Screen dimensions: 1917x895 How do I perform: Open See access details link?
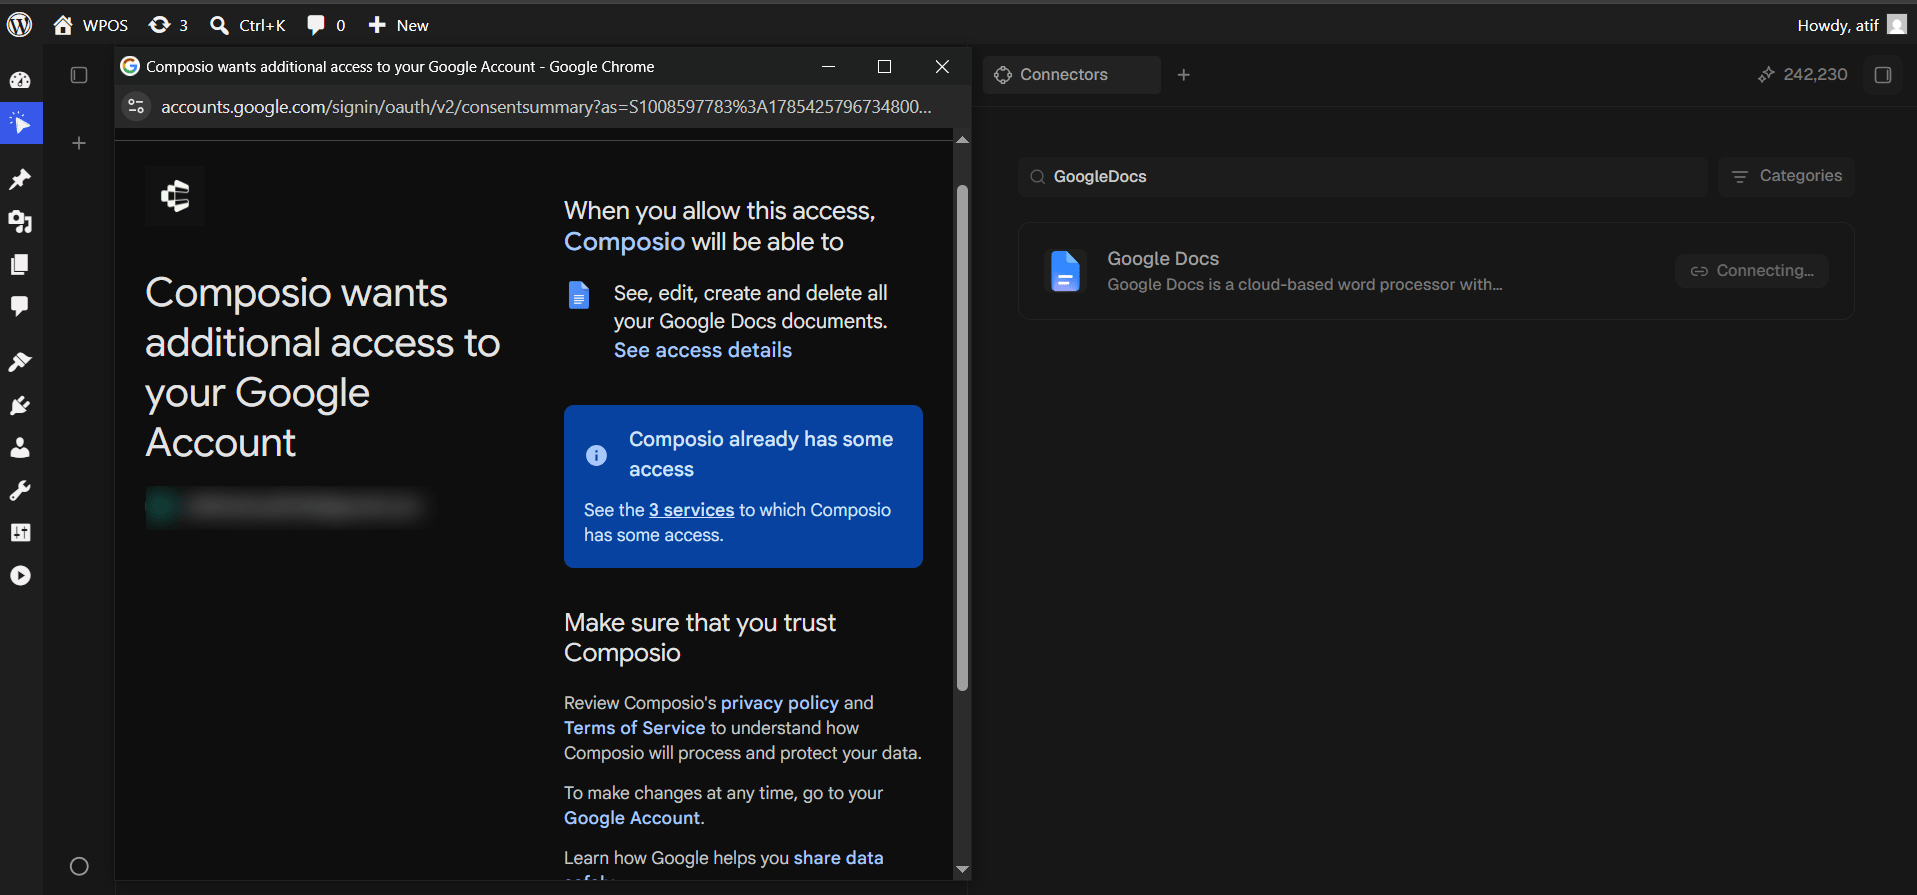[702, 350]
